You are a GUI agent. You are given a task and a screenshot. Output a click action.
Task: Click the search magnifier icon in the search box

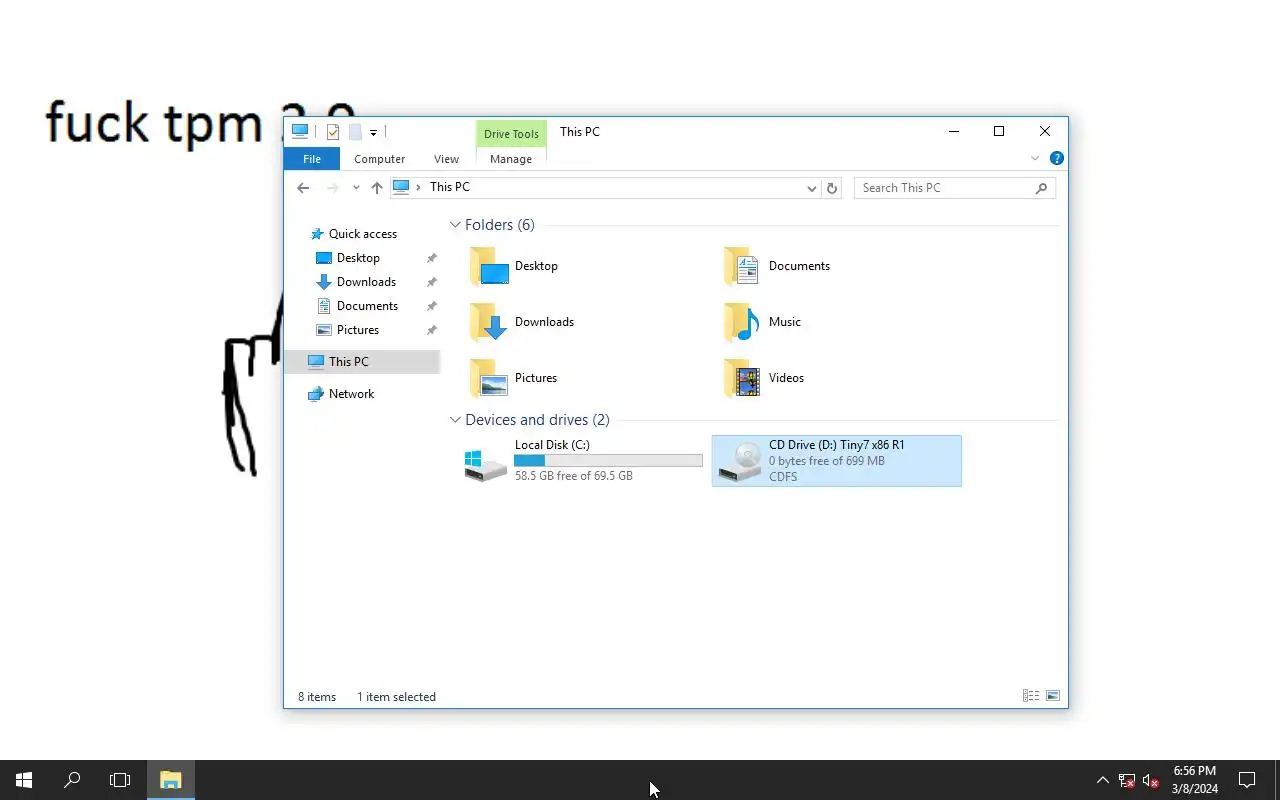[x=1041, y=188]
